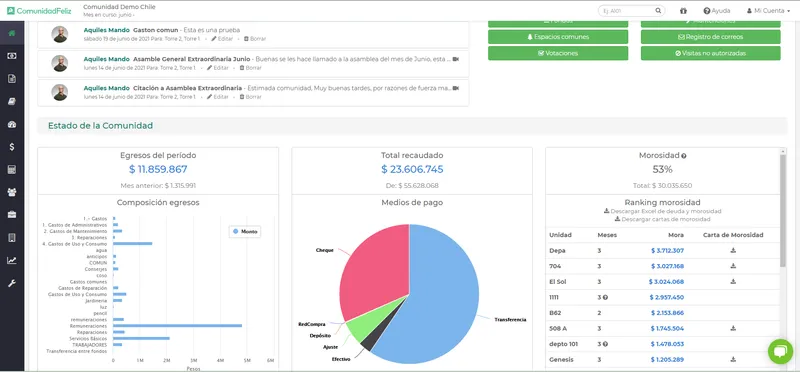The width and height of the screenshot is (800, 372).
Task: Click mora amount $ 1.478.053
Action: tap(667, 344)
